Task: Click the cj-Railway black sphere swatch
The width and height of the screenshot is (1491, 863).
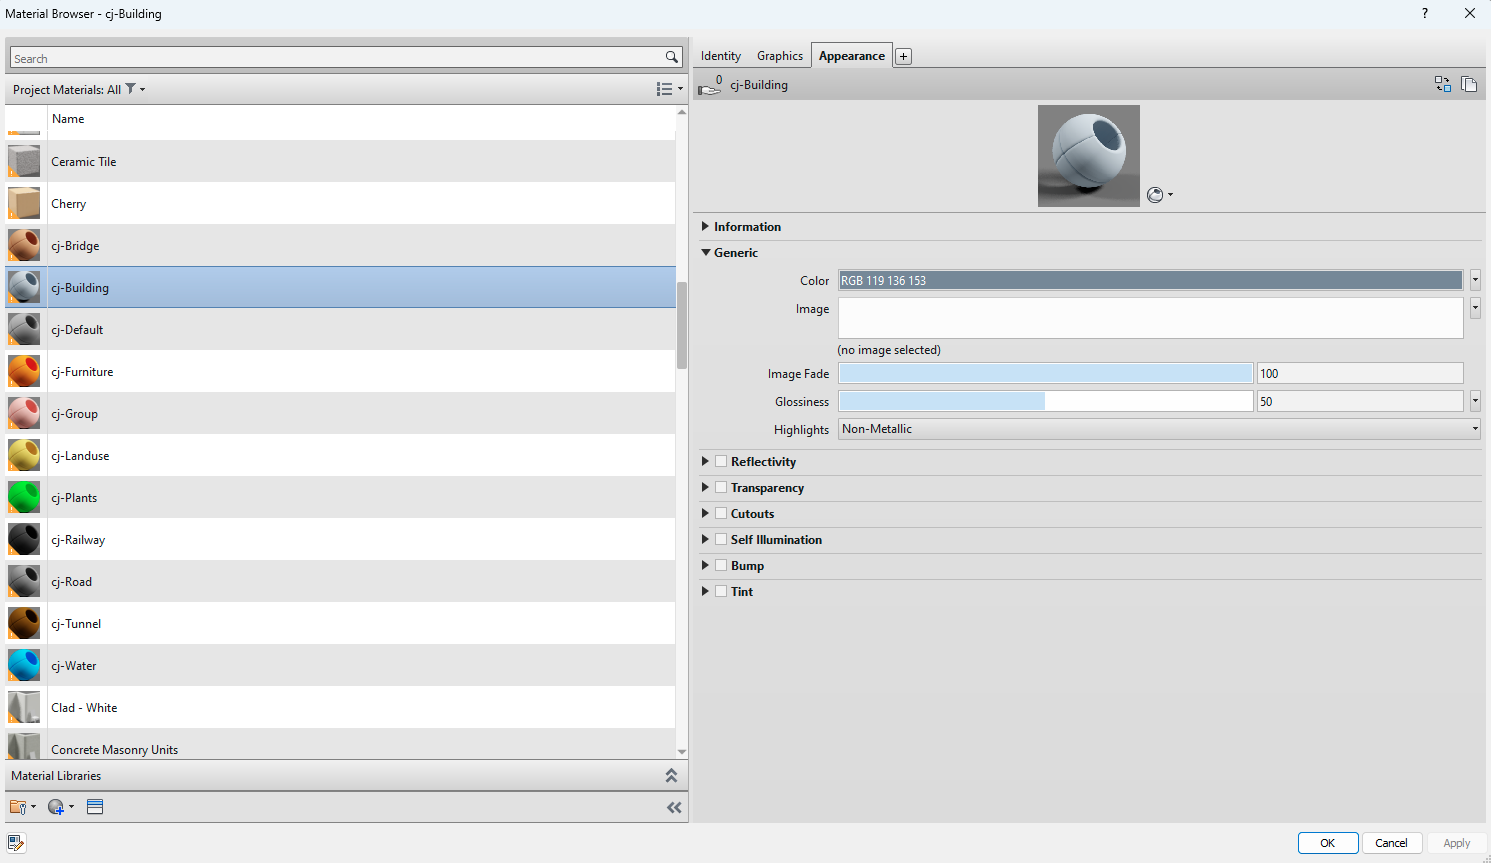Action: (x=24, y=539)
